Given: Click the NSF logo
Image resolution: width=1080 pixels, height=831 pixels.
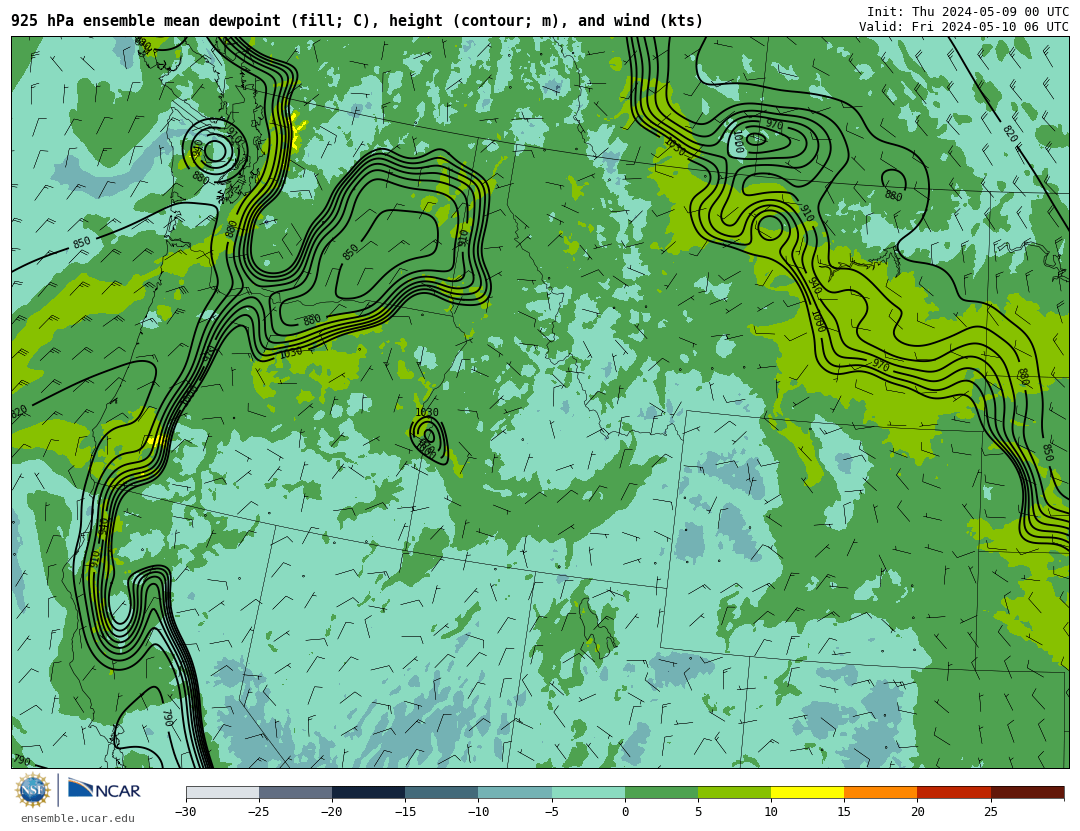Looking at the screenshot, I should [x=32, y=790].
